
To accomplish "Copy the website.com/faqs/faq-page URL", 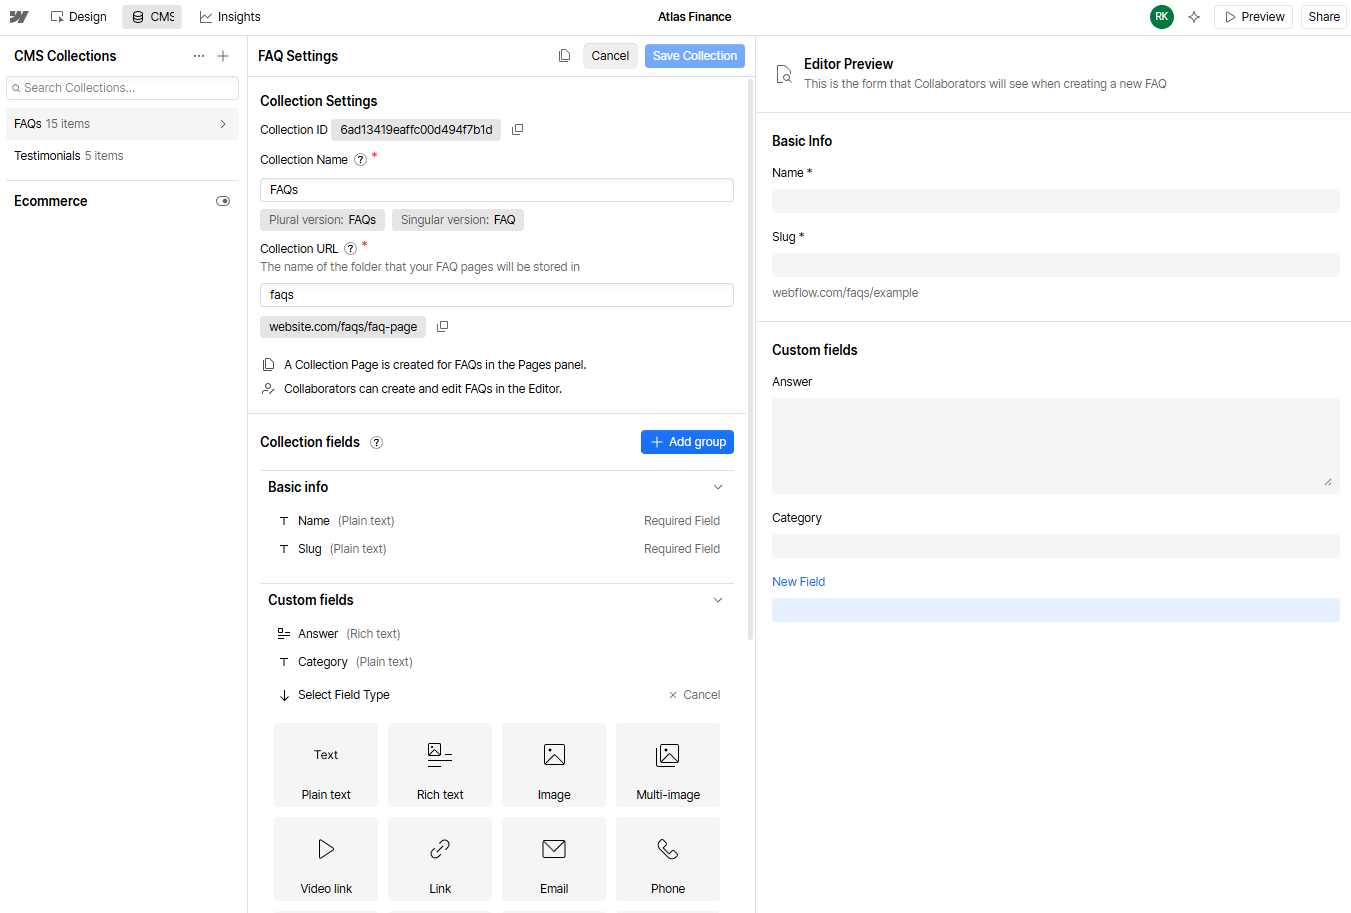I will (443, 327).
